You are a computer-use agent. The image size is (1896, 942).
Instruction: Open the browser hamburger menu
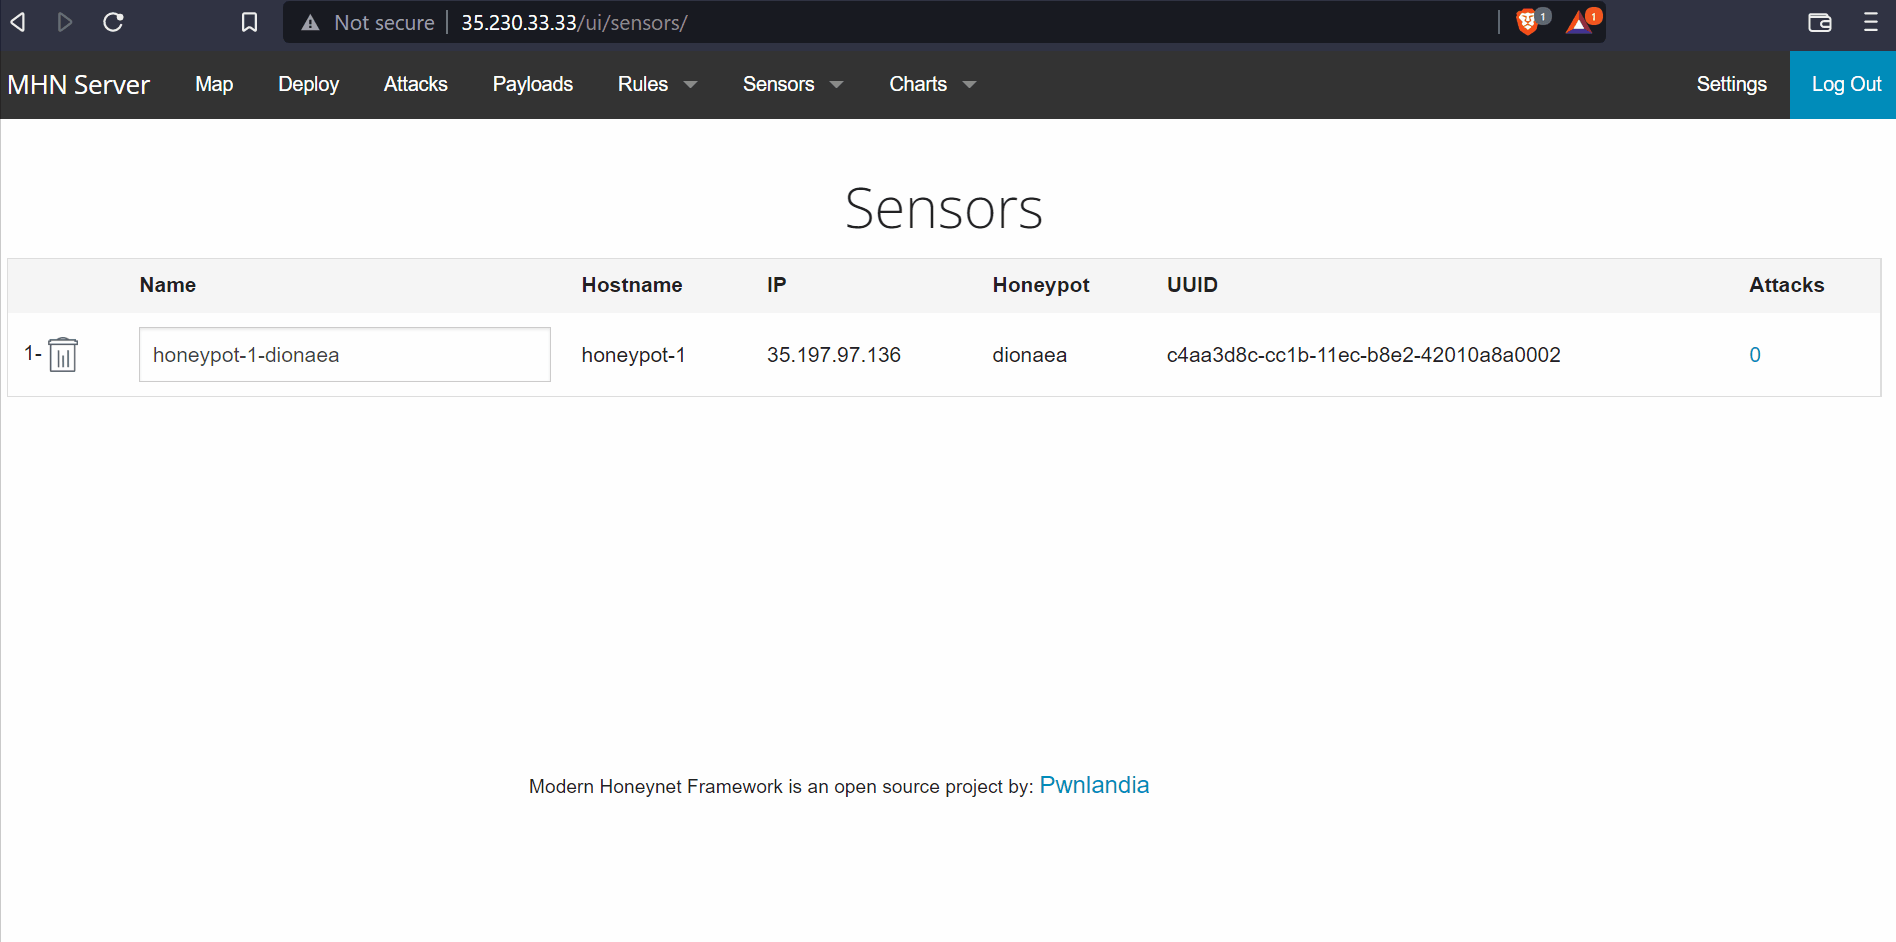(1871, 22)
